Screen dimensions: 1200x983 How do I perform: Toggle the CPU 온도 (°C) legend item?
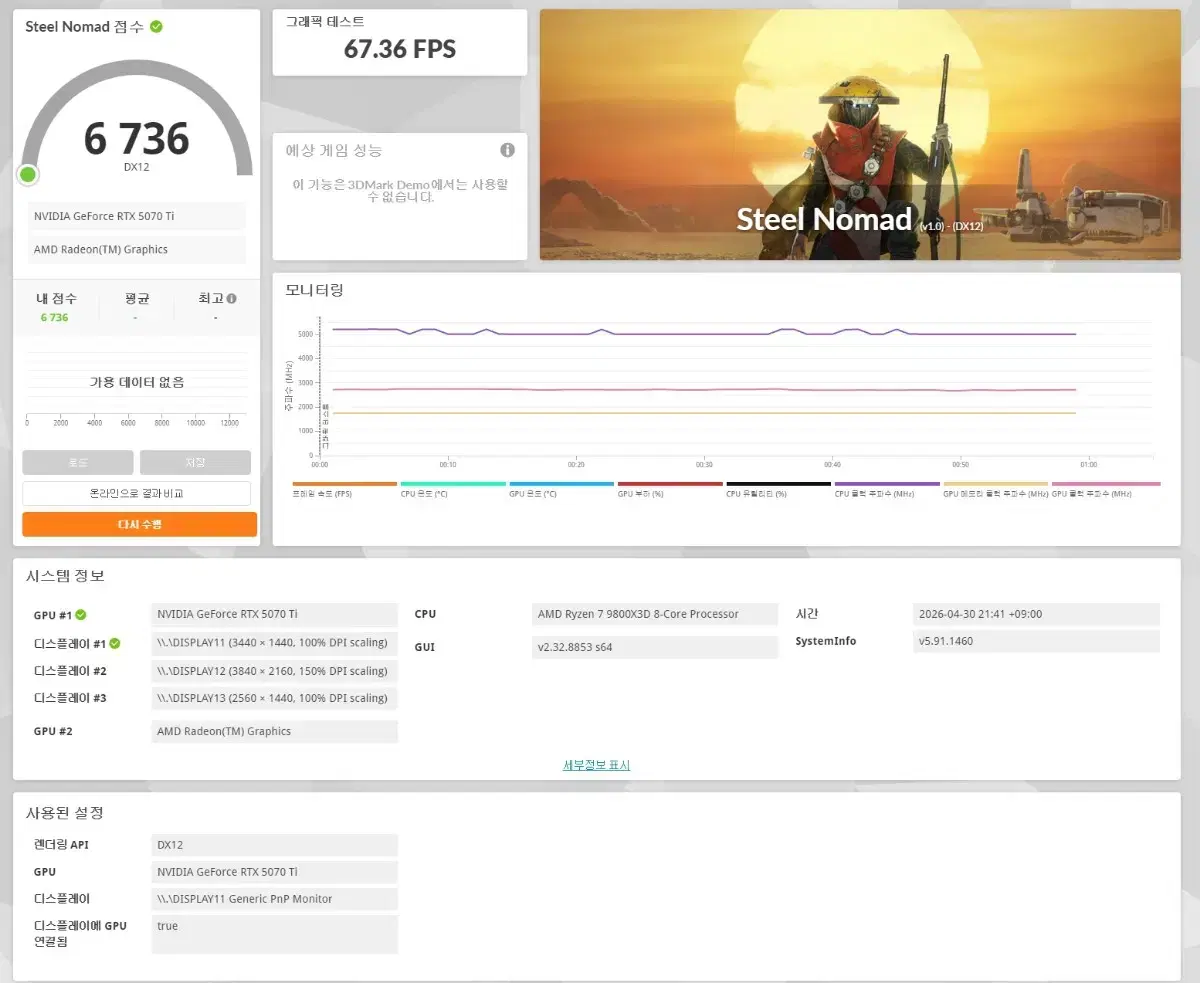tap(453, 489)
